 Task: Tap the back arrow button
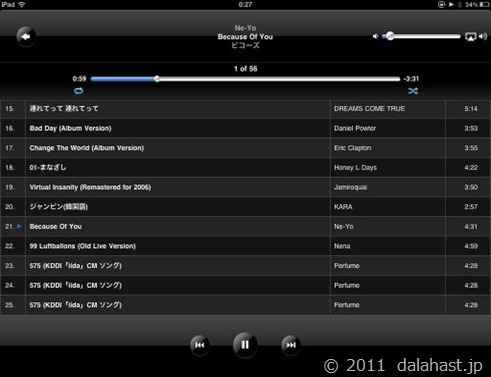26,36
